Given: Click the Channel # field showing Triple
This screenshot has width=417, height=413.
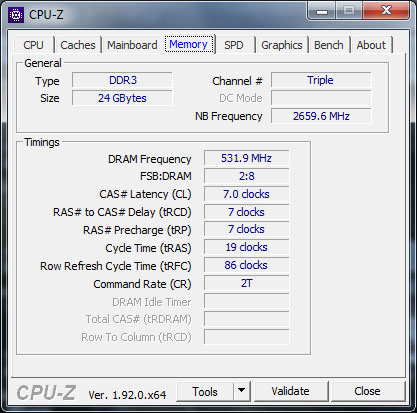Looking at the screenshot, I should [x=321, y=80].
